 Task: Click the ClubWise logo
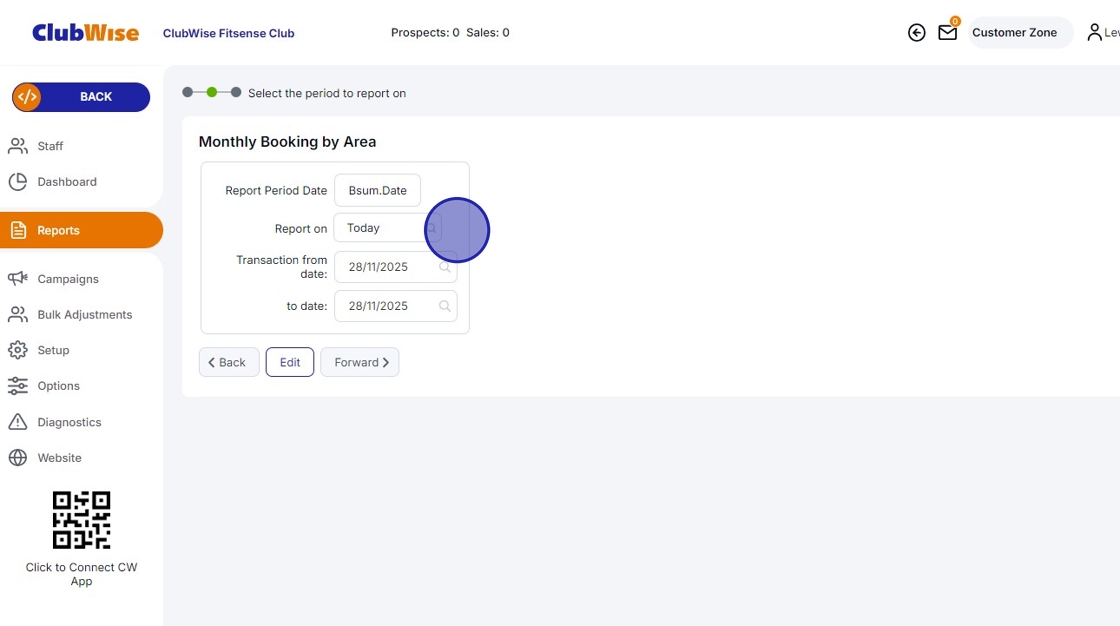coord(86,33)
